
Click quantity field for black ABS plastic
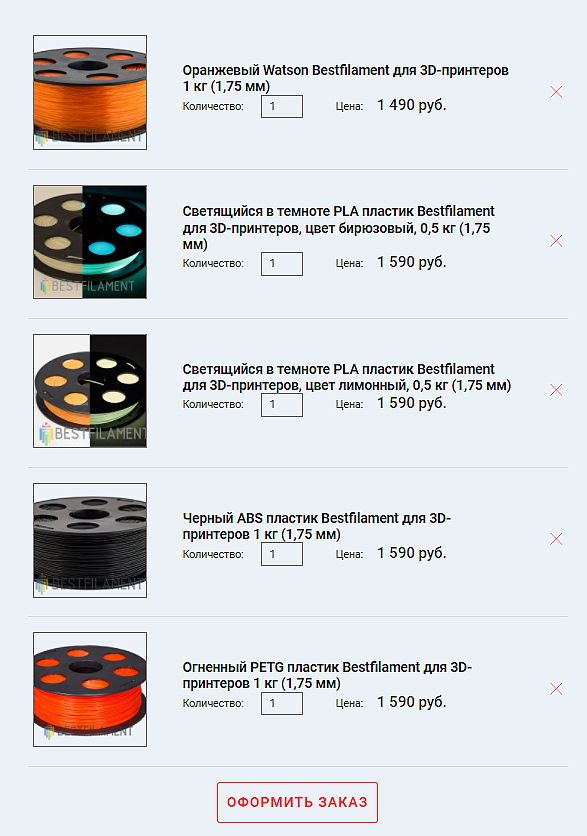pos(282,554)
